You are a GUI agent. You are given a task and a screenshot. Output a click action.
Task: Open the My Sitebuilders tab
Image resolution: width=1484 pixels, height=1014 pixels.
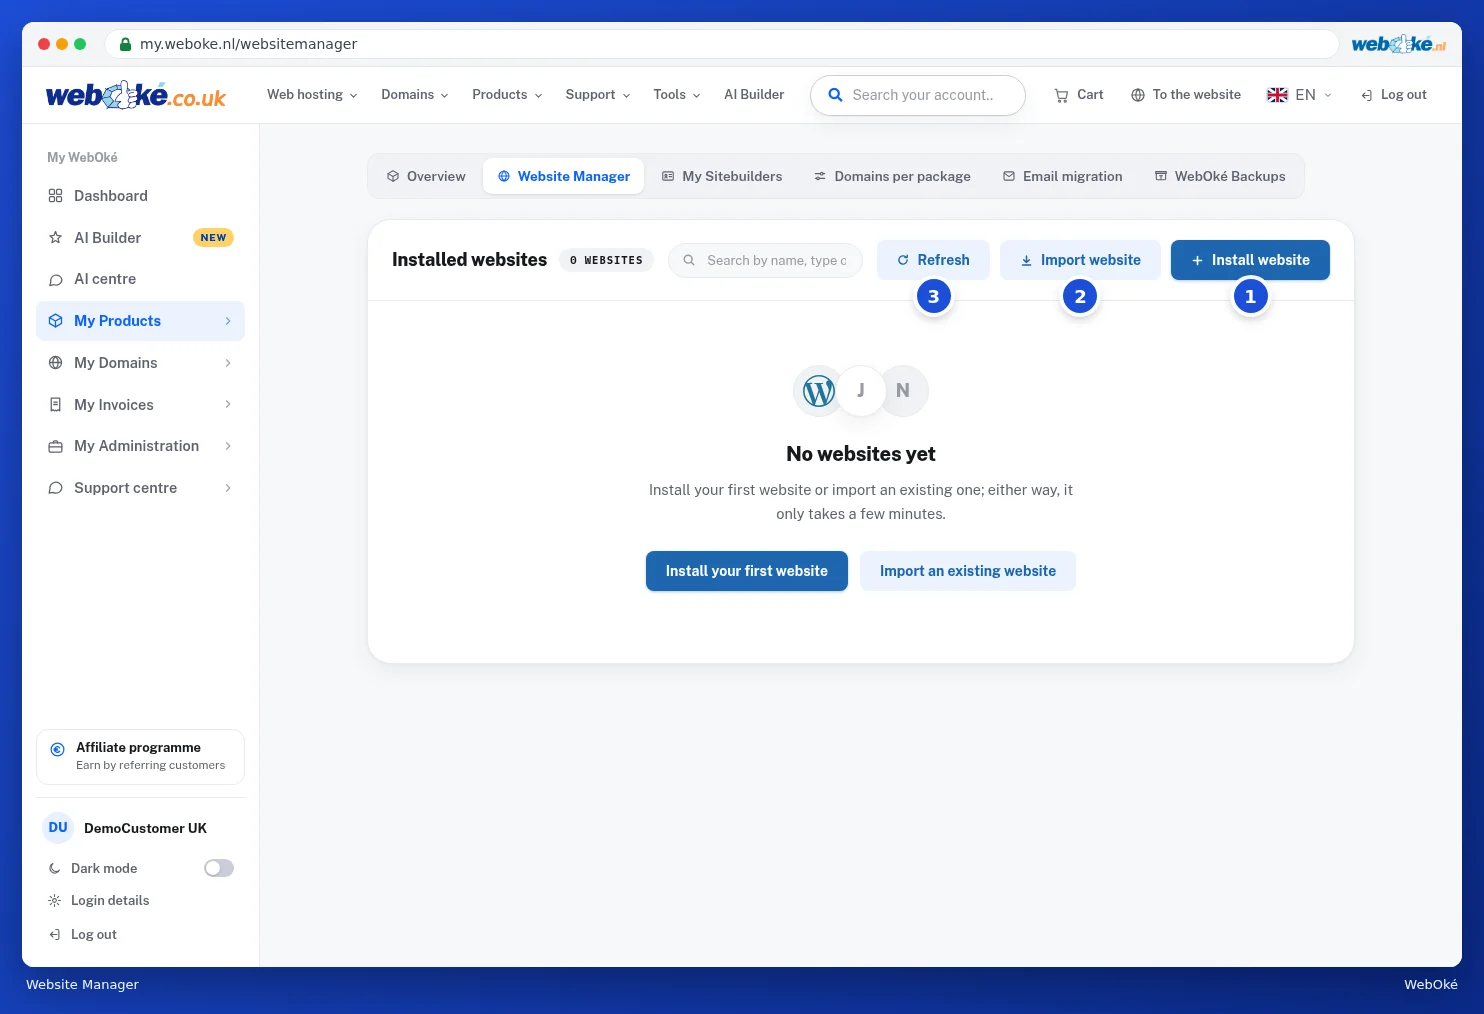point(722,176)
